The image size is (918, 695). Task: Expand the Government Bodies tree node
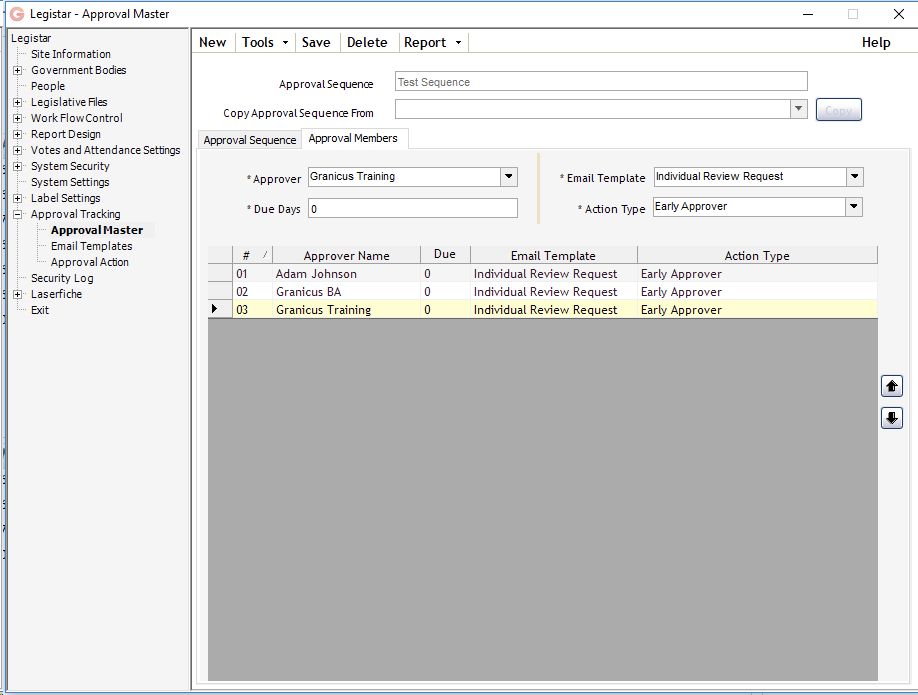click(x=16, y=70)
